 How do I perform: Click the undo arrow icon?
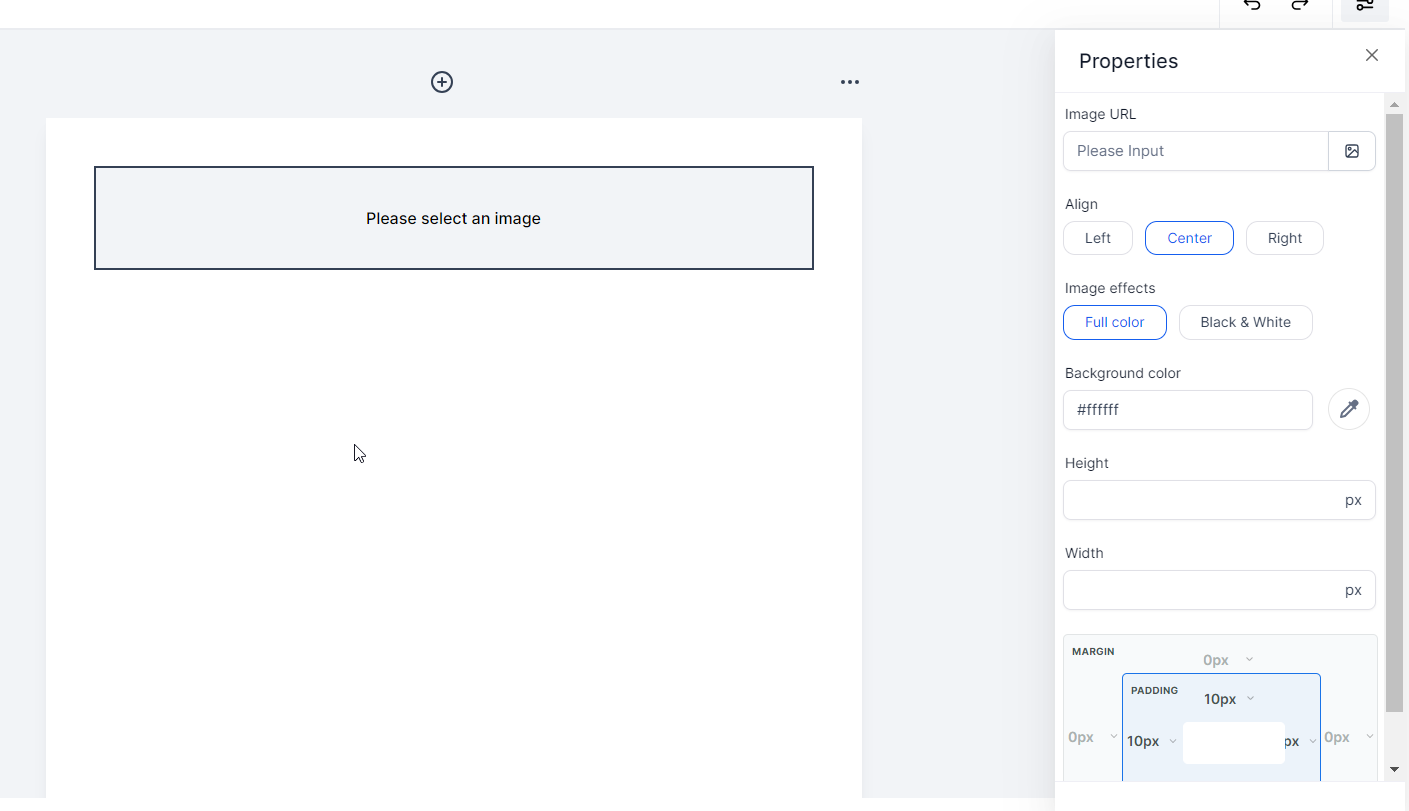(1251, 5)
